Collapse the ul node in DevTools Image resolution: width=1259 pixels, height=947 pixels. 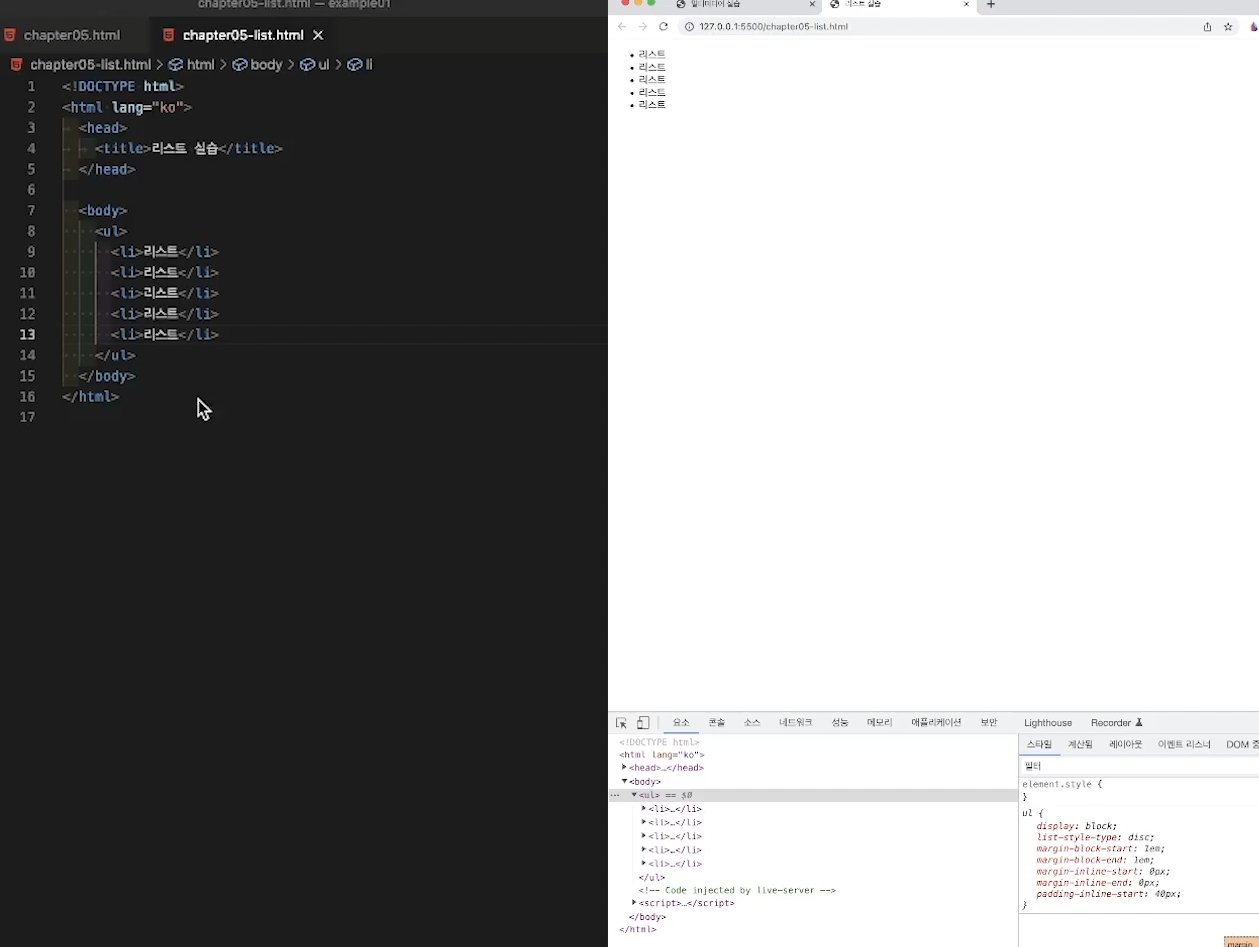pos(634,795)
